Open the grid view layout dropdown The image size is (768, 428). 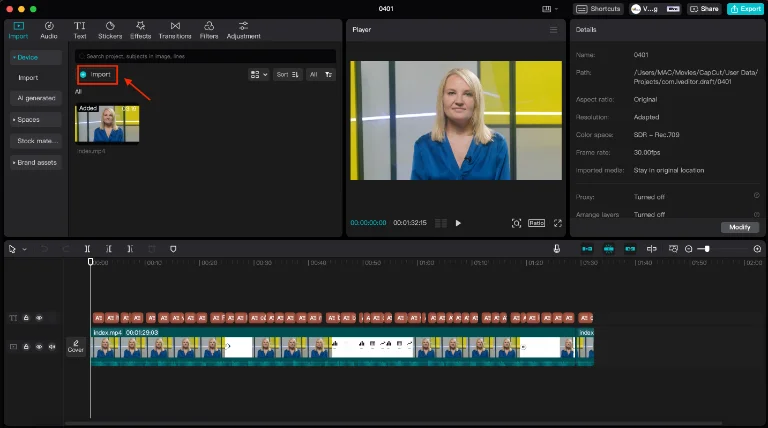(x=259, y=74)
